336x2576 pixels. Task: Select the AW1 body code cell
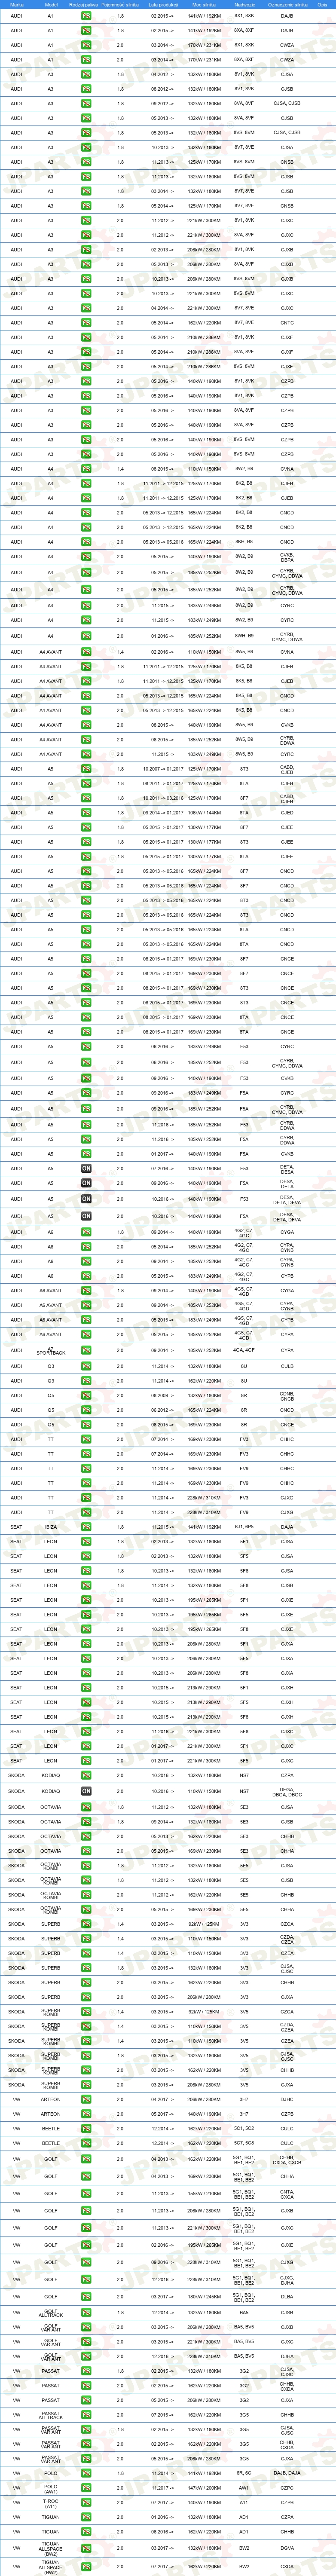(x=244, y=2488)
